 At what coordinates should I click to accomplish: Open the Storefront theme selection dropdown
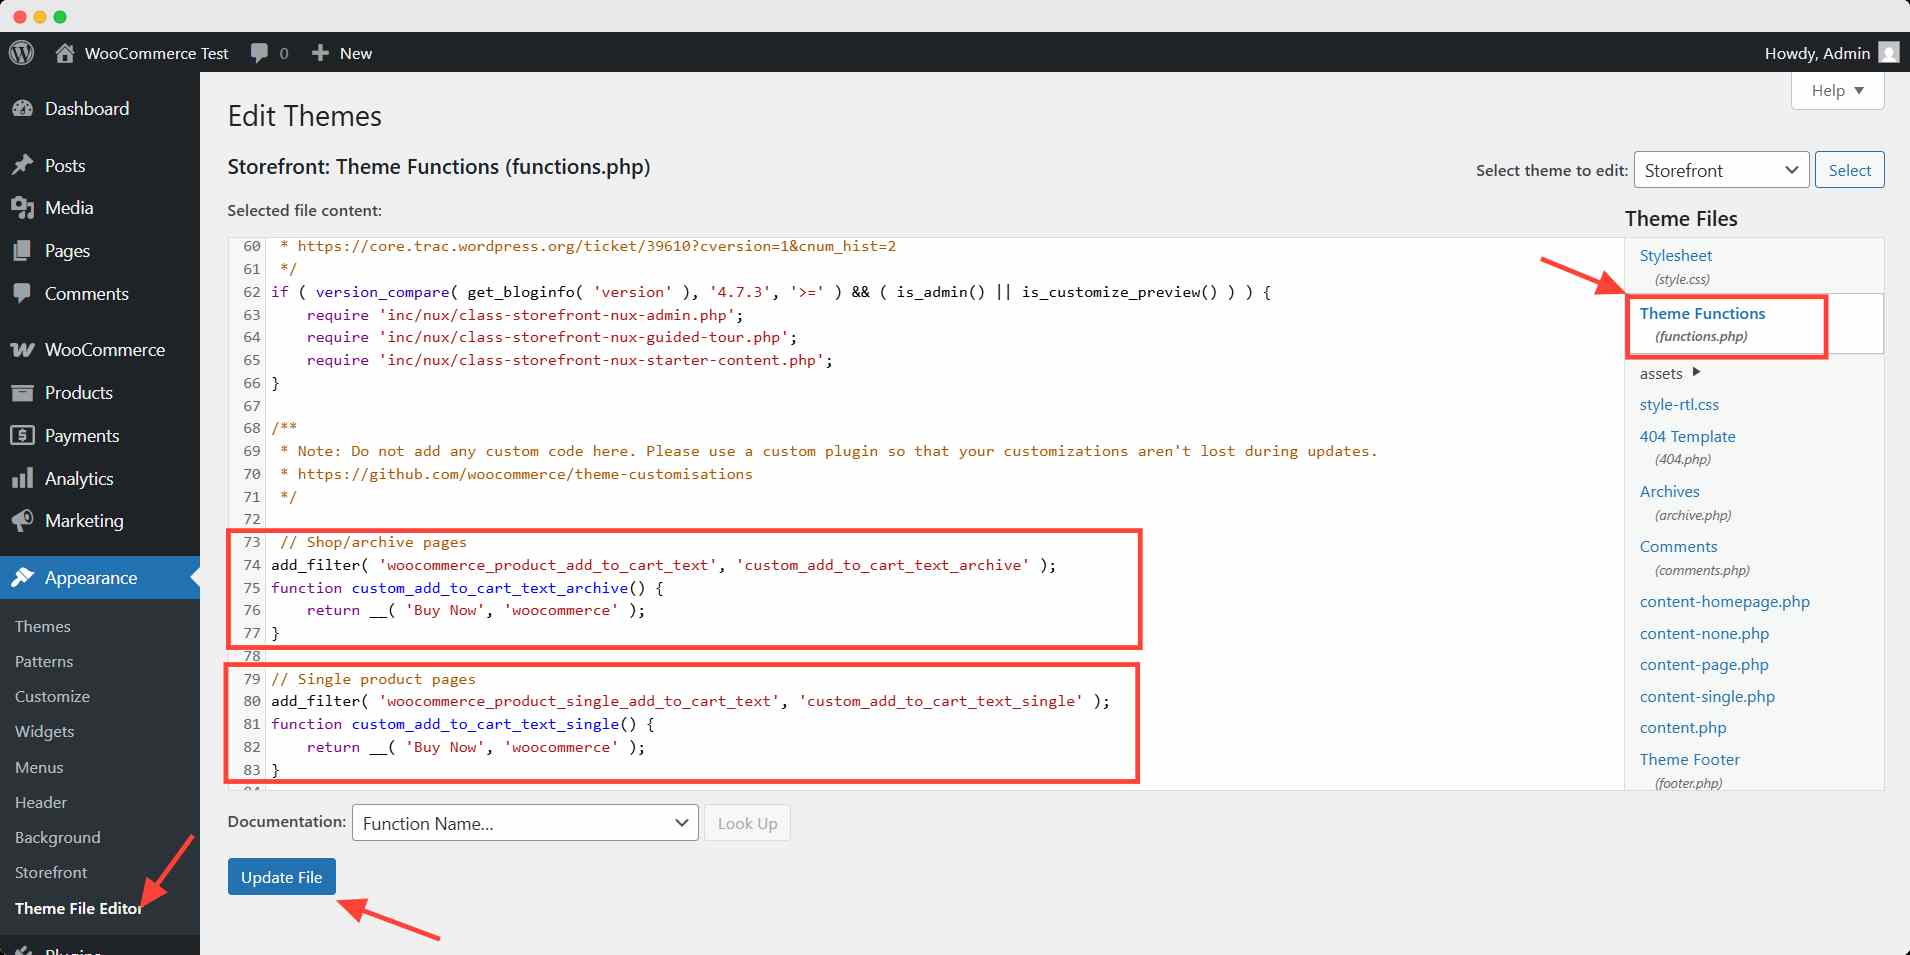(x=1721, y=170)
